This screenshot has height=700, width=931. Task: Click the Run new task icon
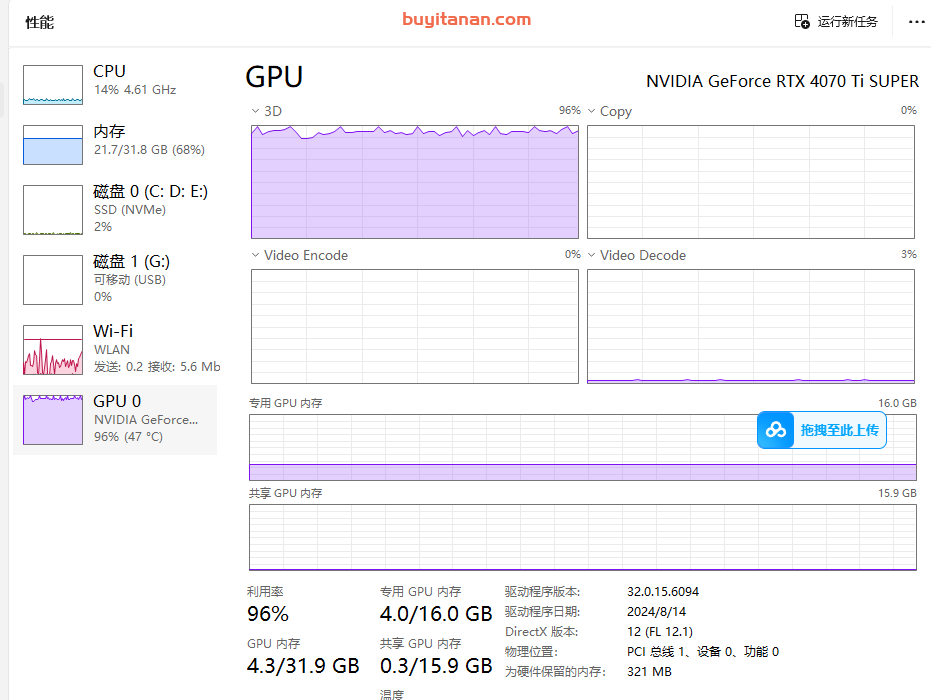click(801, 21)
